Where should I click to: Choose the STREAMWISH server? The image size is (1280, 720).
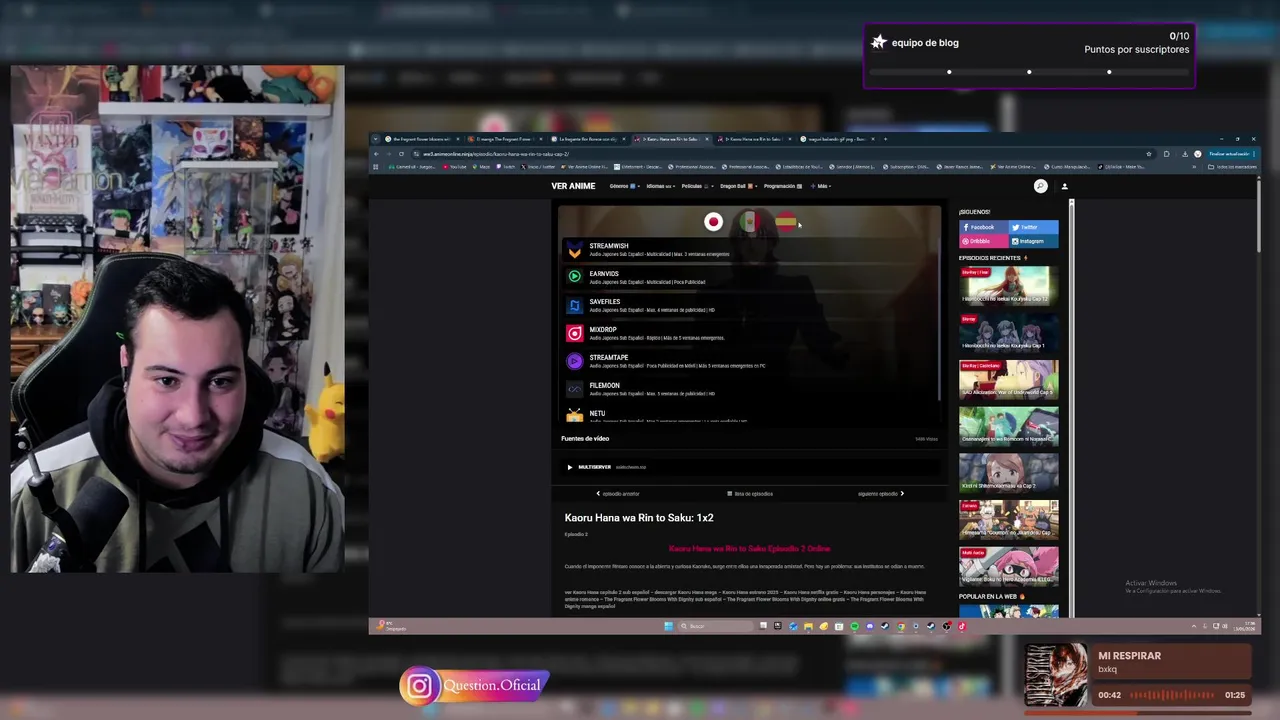pyautogui.click(x=749, y=249)
